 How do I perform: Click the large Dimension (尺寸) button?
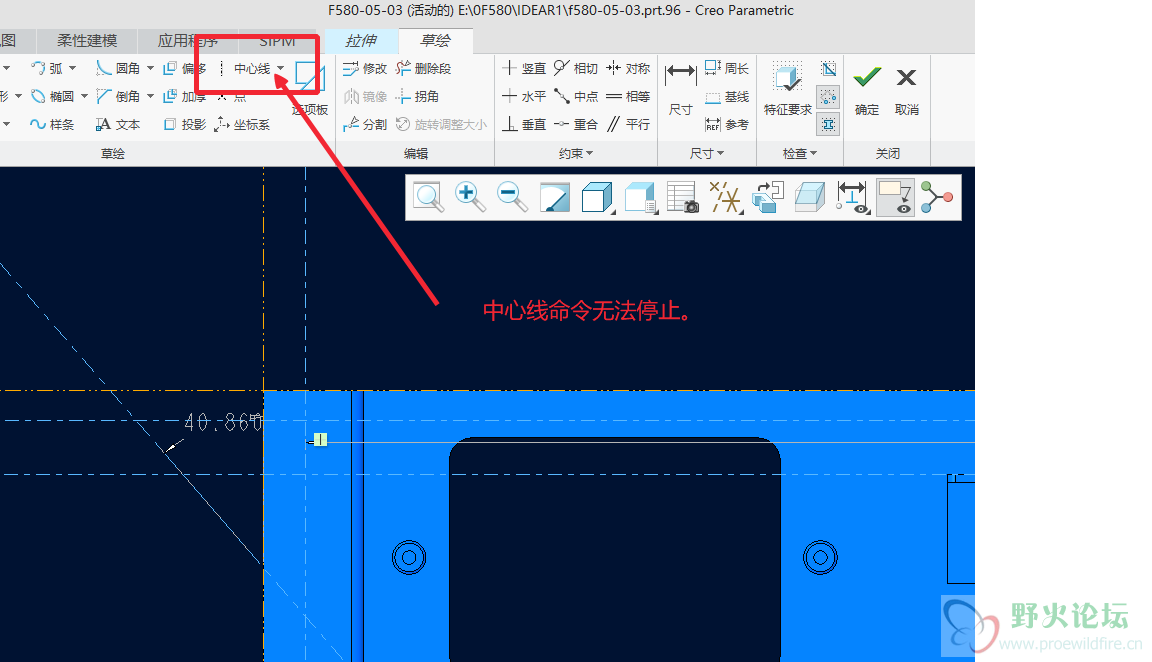tap(680, 90)
